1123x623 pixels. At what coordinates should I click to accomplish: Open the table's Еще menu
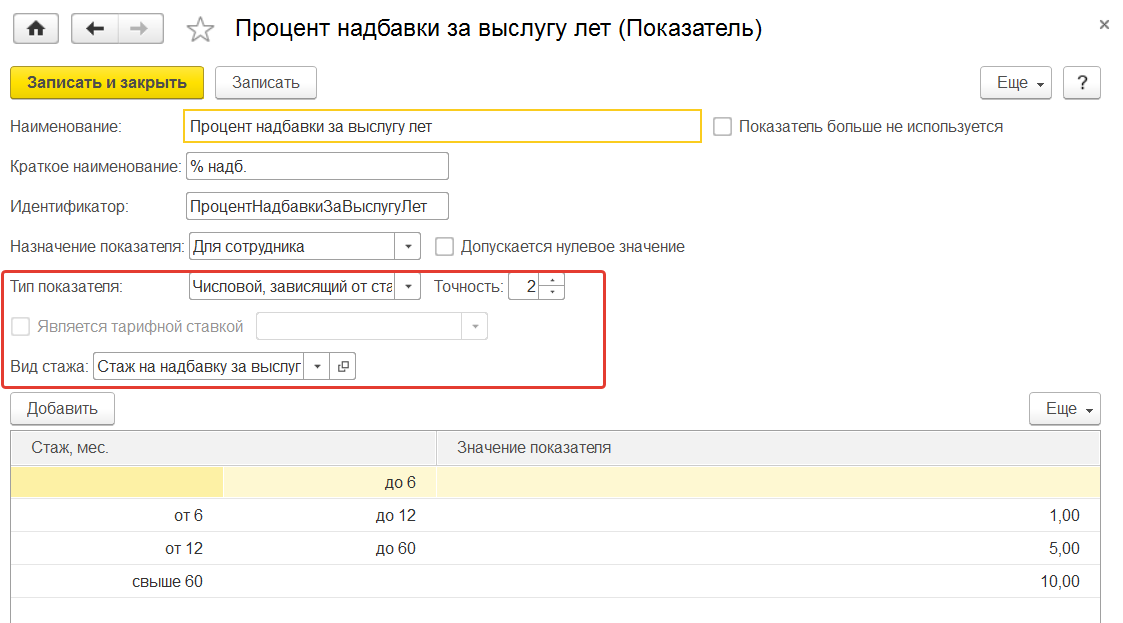coord(1064,408)
